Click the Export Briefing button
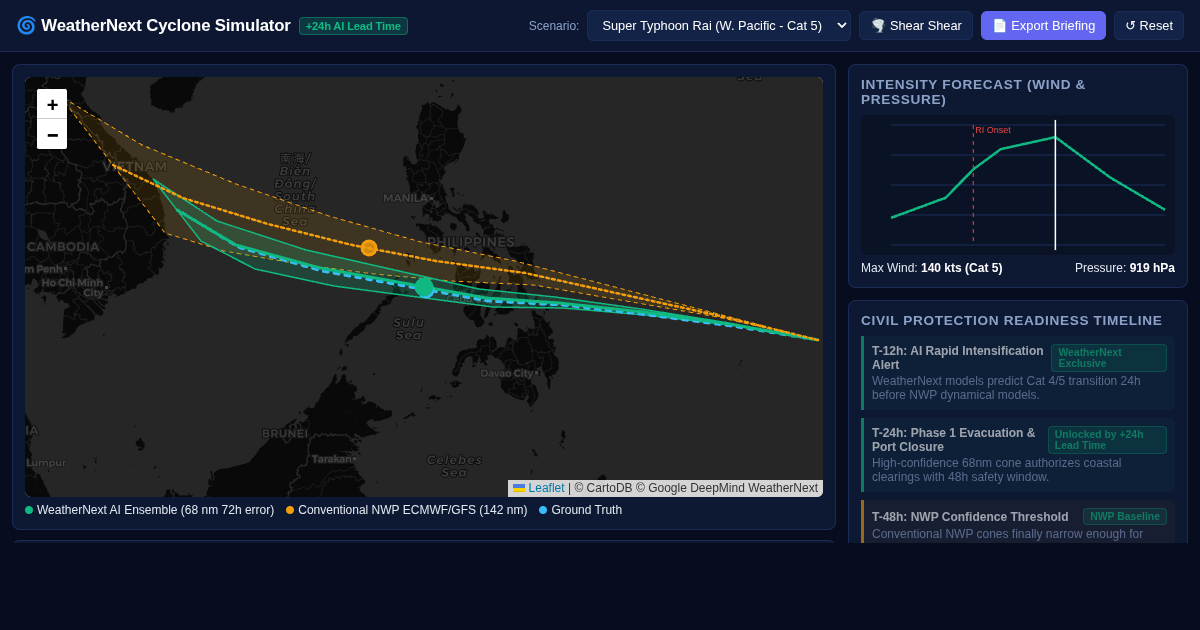This screenshot has width=1200, height=630. coord(1043,25)
